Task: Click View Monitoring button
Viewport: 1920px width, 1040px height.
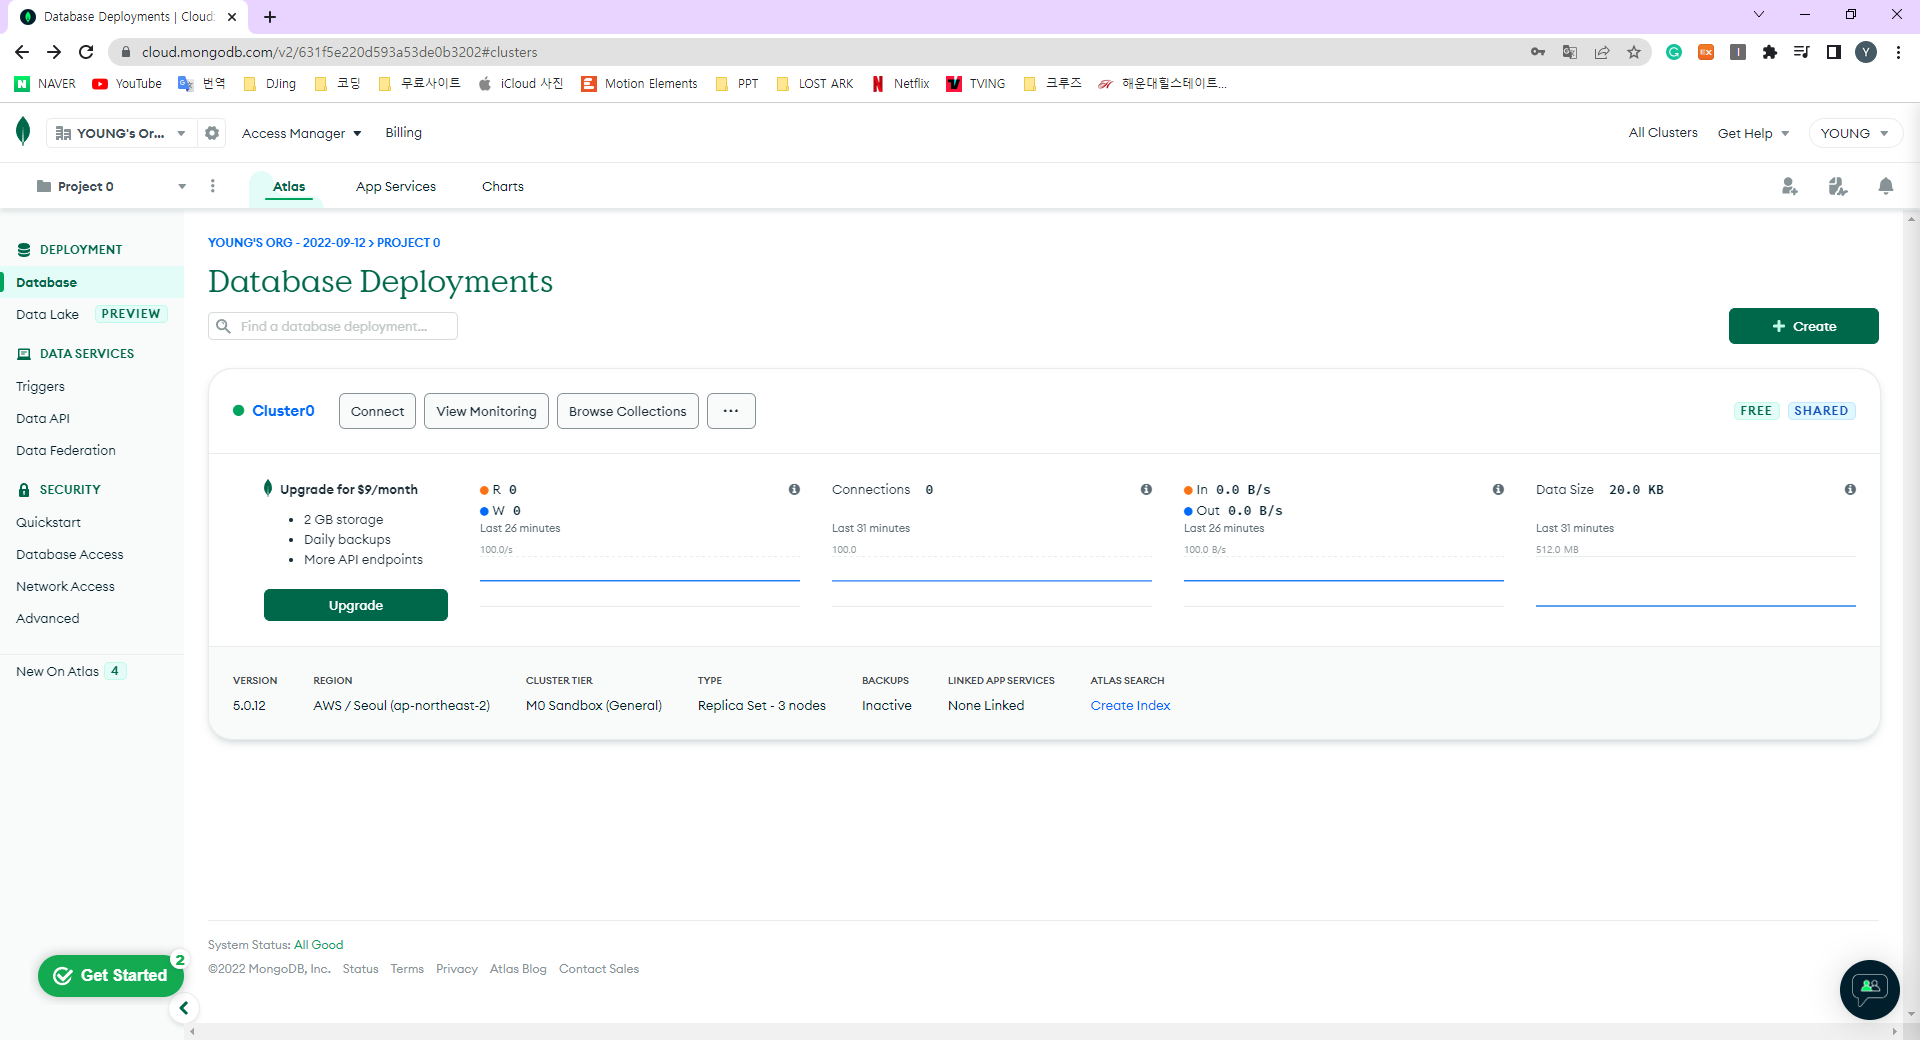Action: [x=486, y=411]
